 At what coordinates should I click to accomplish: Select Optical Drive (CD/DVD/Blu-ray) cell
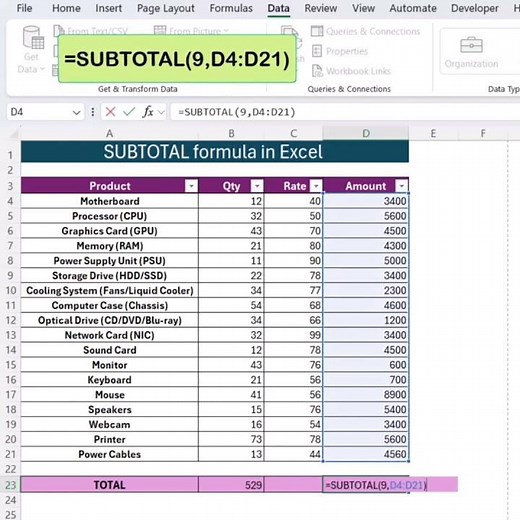109,320
